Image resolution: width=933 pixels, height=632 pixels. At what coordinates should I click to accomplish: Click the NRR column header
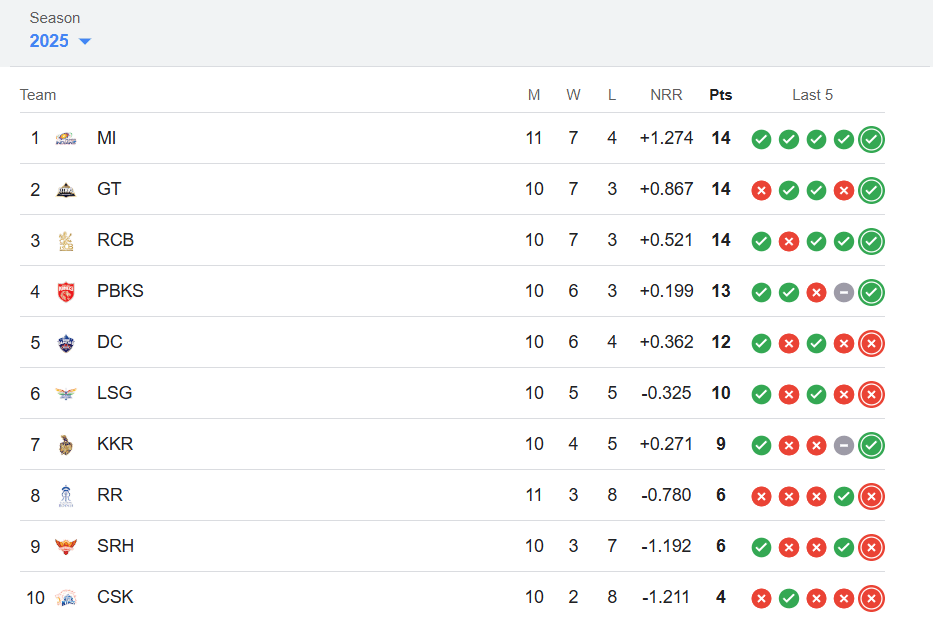[x=666, y=95]
